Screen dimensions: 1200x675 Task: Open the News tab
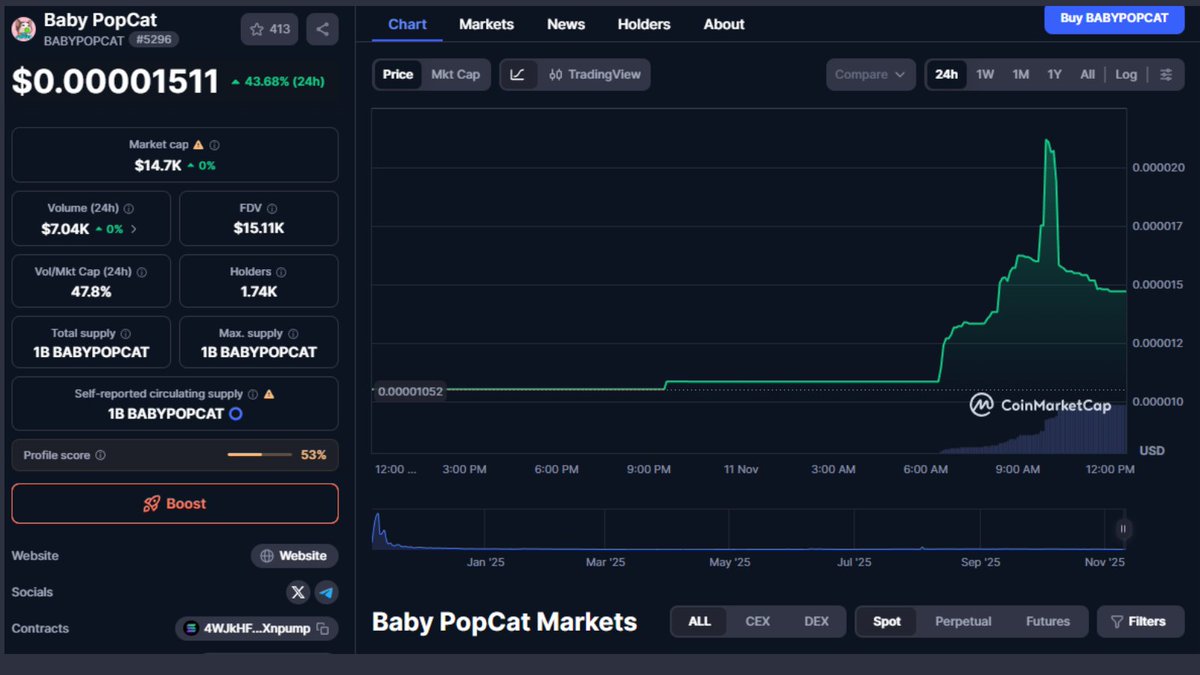(566, 24)
